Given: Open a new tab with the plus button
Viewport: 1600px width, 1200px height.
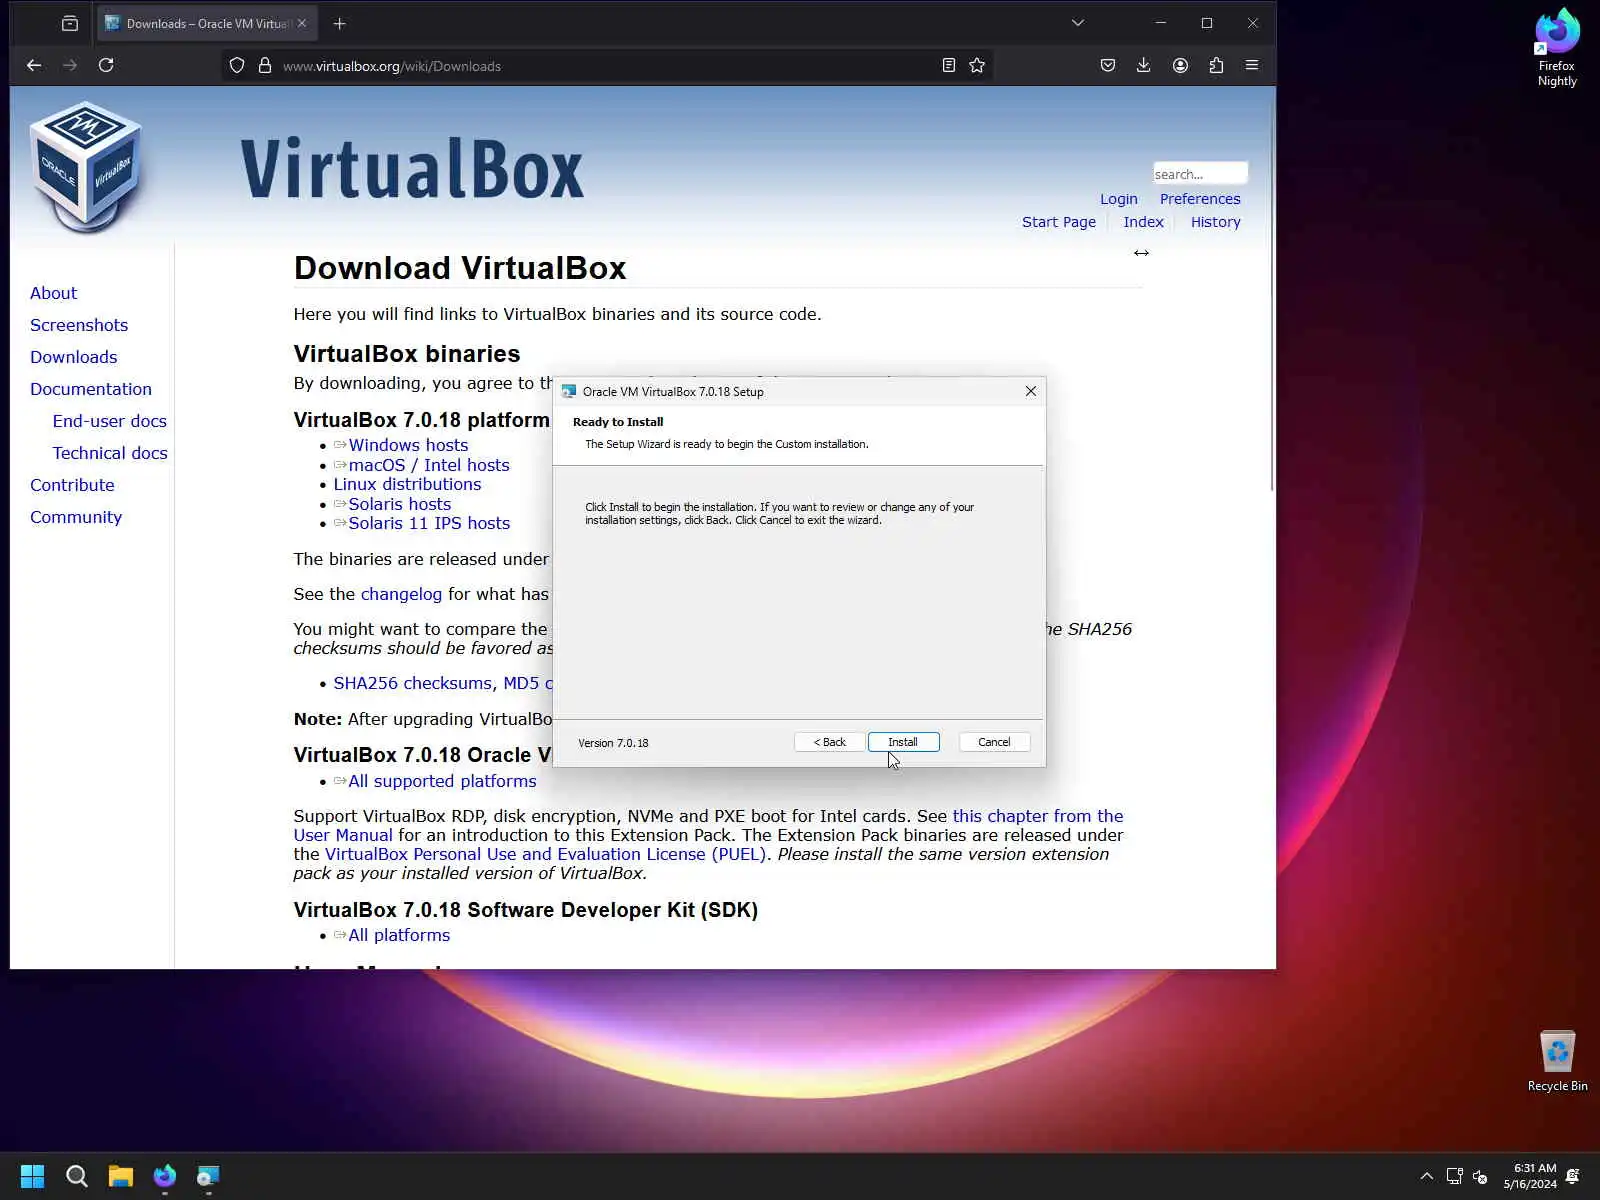Looking at the screenshot, I should [x=340, y=23].
